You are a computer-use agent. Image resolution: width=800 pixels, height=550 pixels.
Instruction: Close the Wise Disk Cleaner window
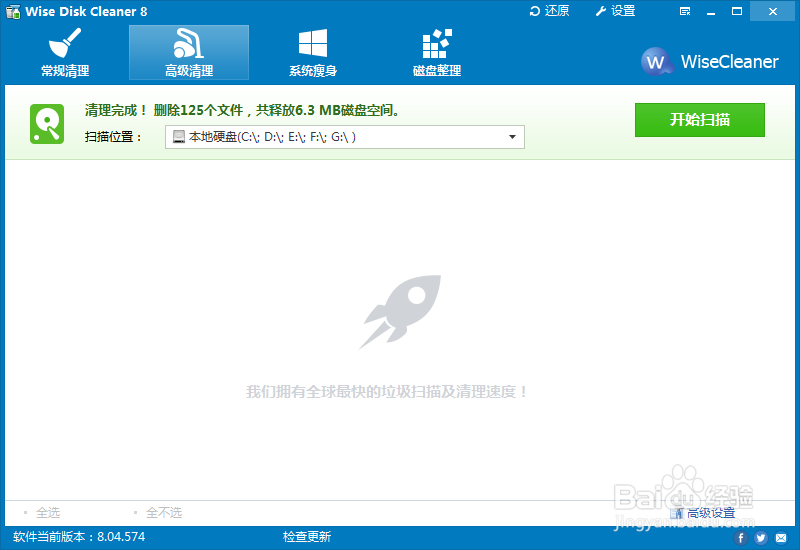772,11
